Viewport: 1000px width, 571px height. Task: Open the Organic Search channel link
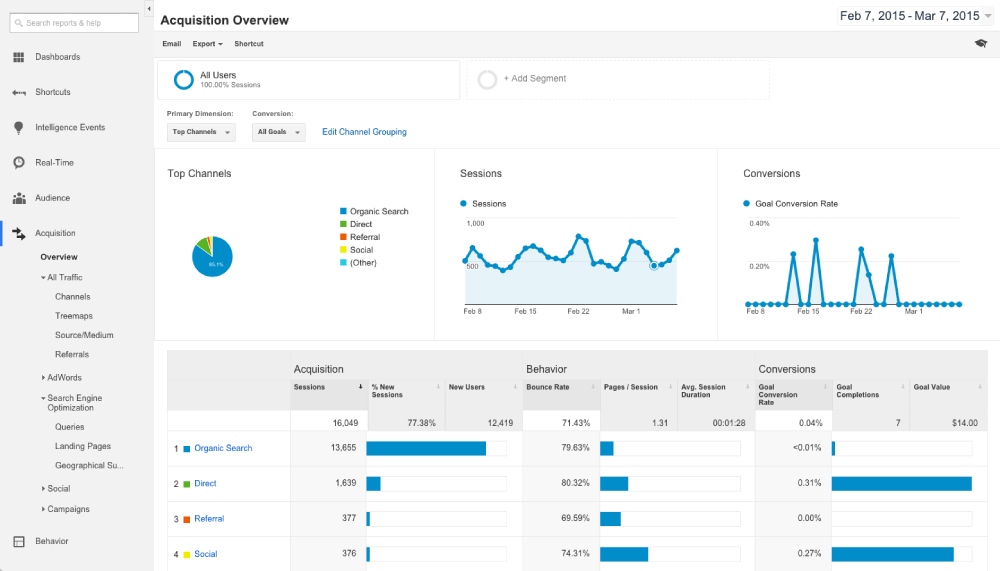223,449
